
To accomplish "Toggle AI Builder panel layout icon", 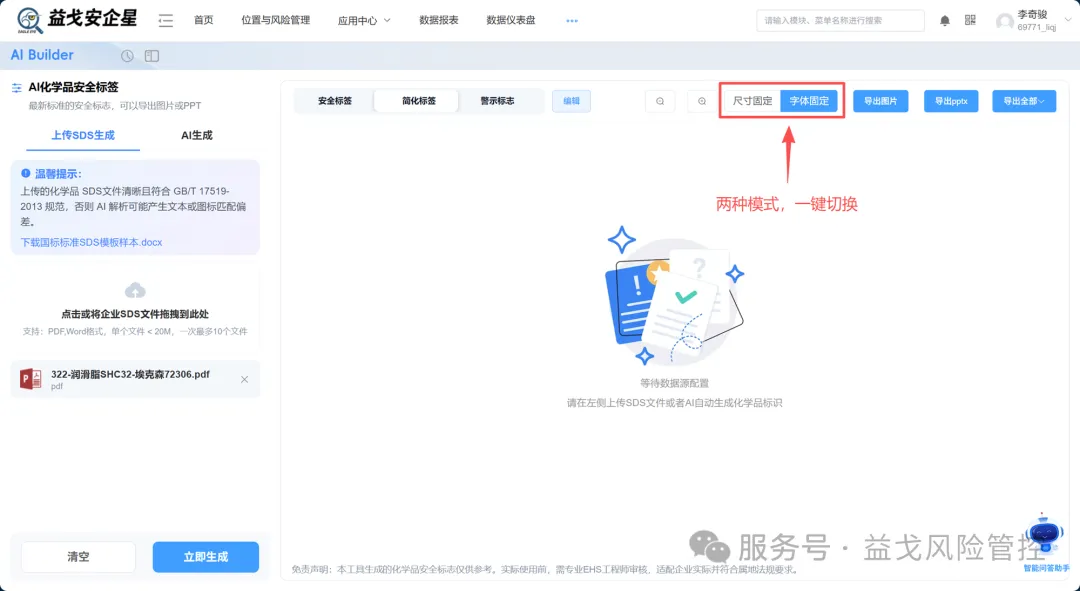I will click(152, 56).
